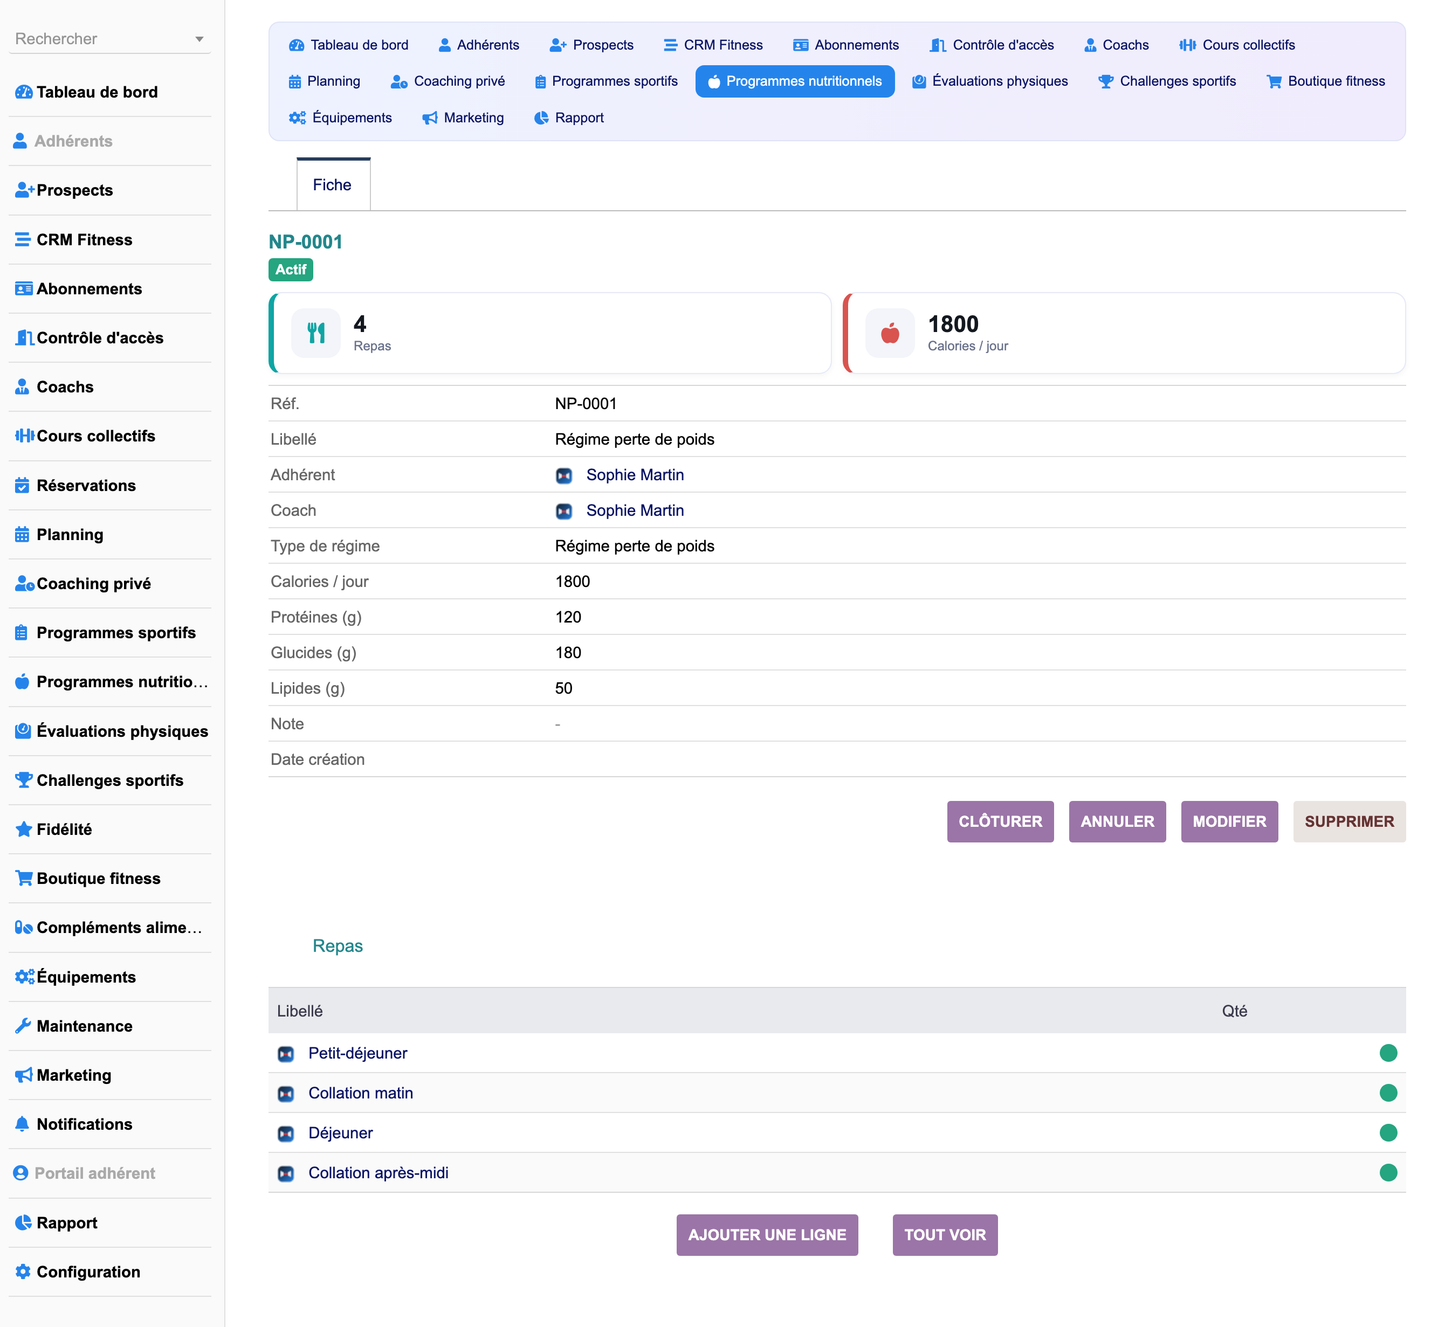Viewport: 1445px width, 1327px height.
Task: Click the CLÔTURER button
Action: pyautogui.click(x=1000, y=822)
